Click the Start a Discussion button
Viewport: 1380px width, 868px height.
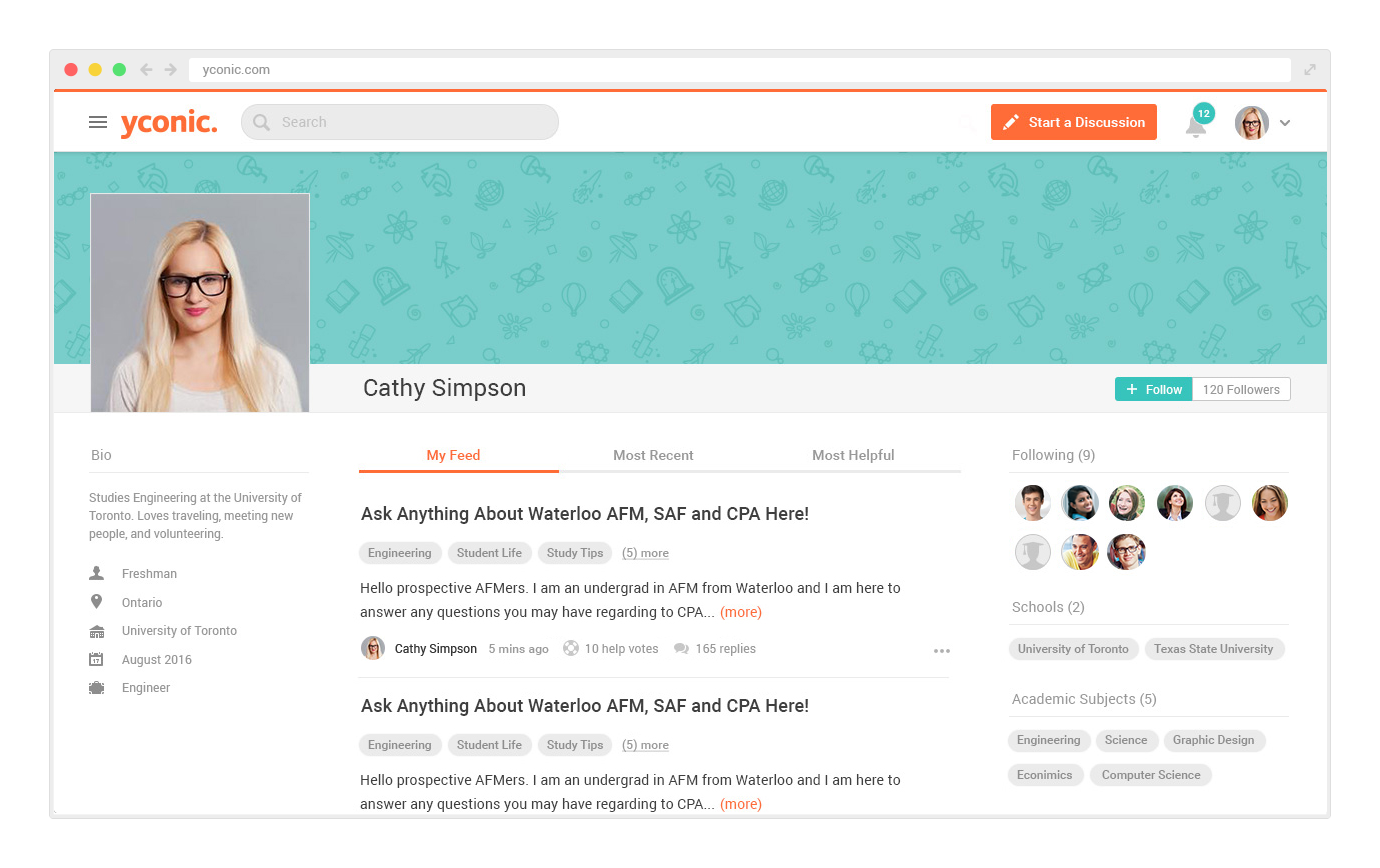pos(1074,122)
